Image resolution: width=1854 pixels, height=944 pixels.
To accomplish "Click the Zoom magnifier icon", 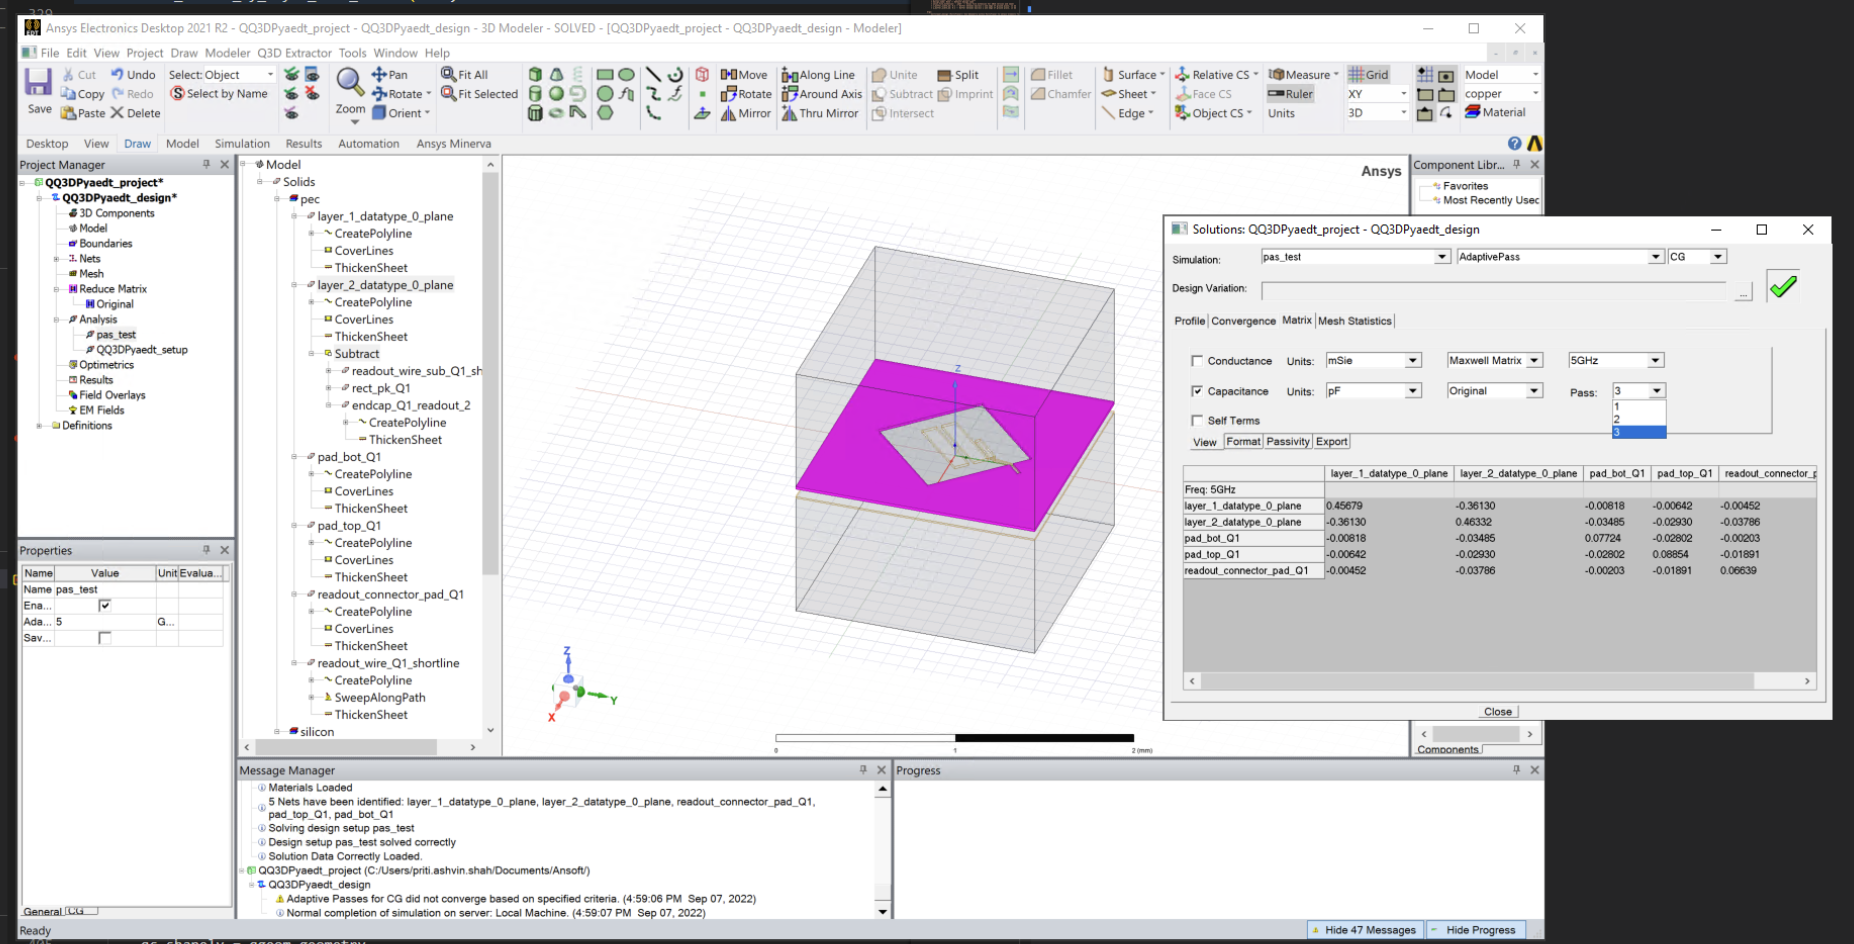I will (x=350, y=80).
